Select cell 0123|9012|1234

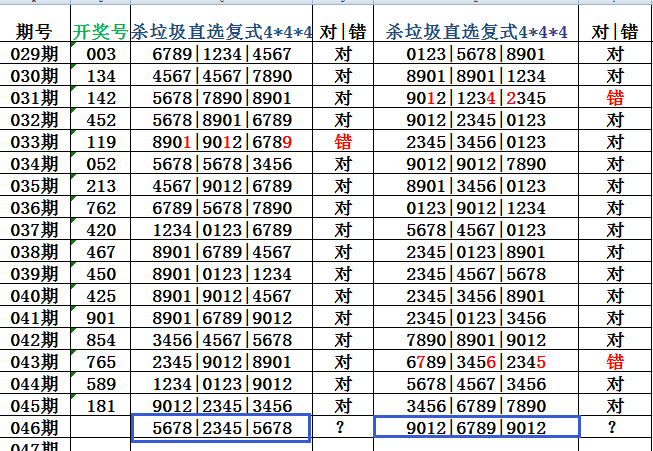pos(476,208)
